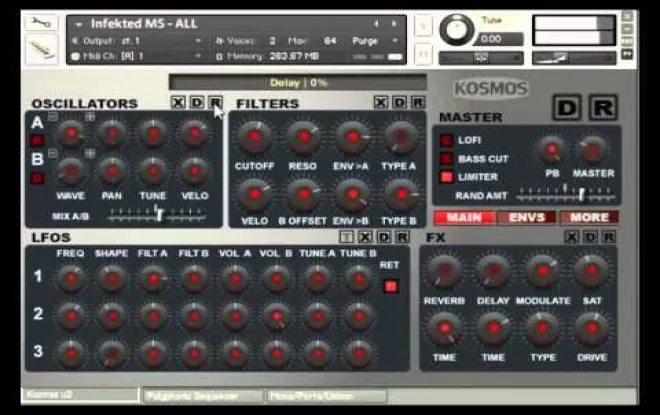The height and width of the screenshot is (415, 660).
Task: Click the Kosmos logo
Action: point(491,88)
